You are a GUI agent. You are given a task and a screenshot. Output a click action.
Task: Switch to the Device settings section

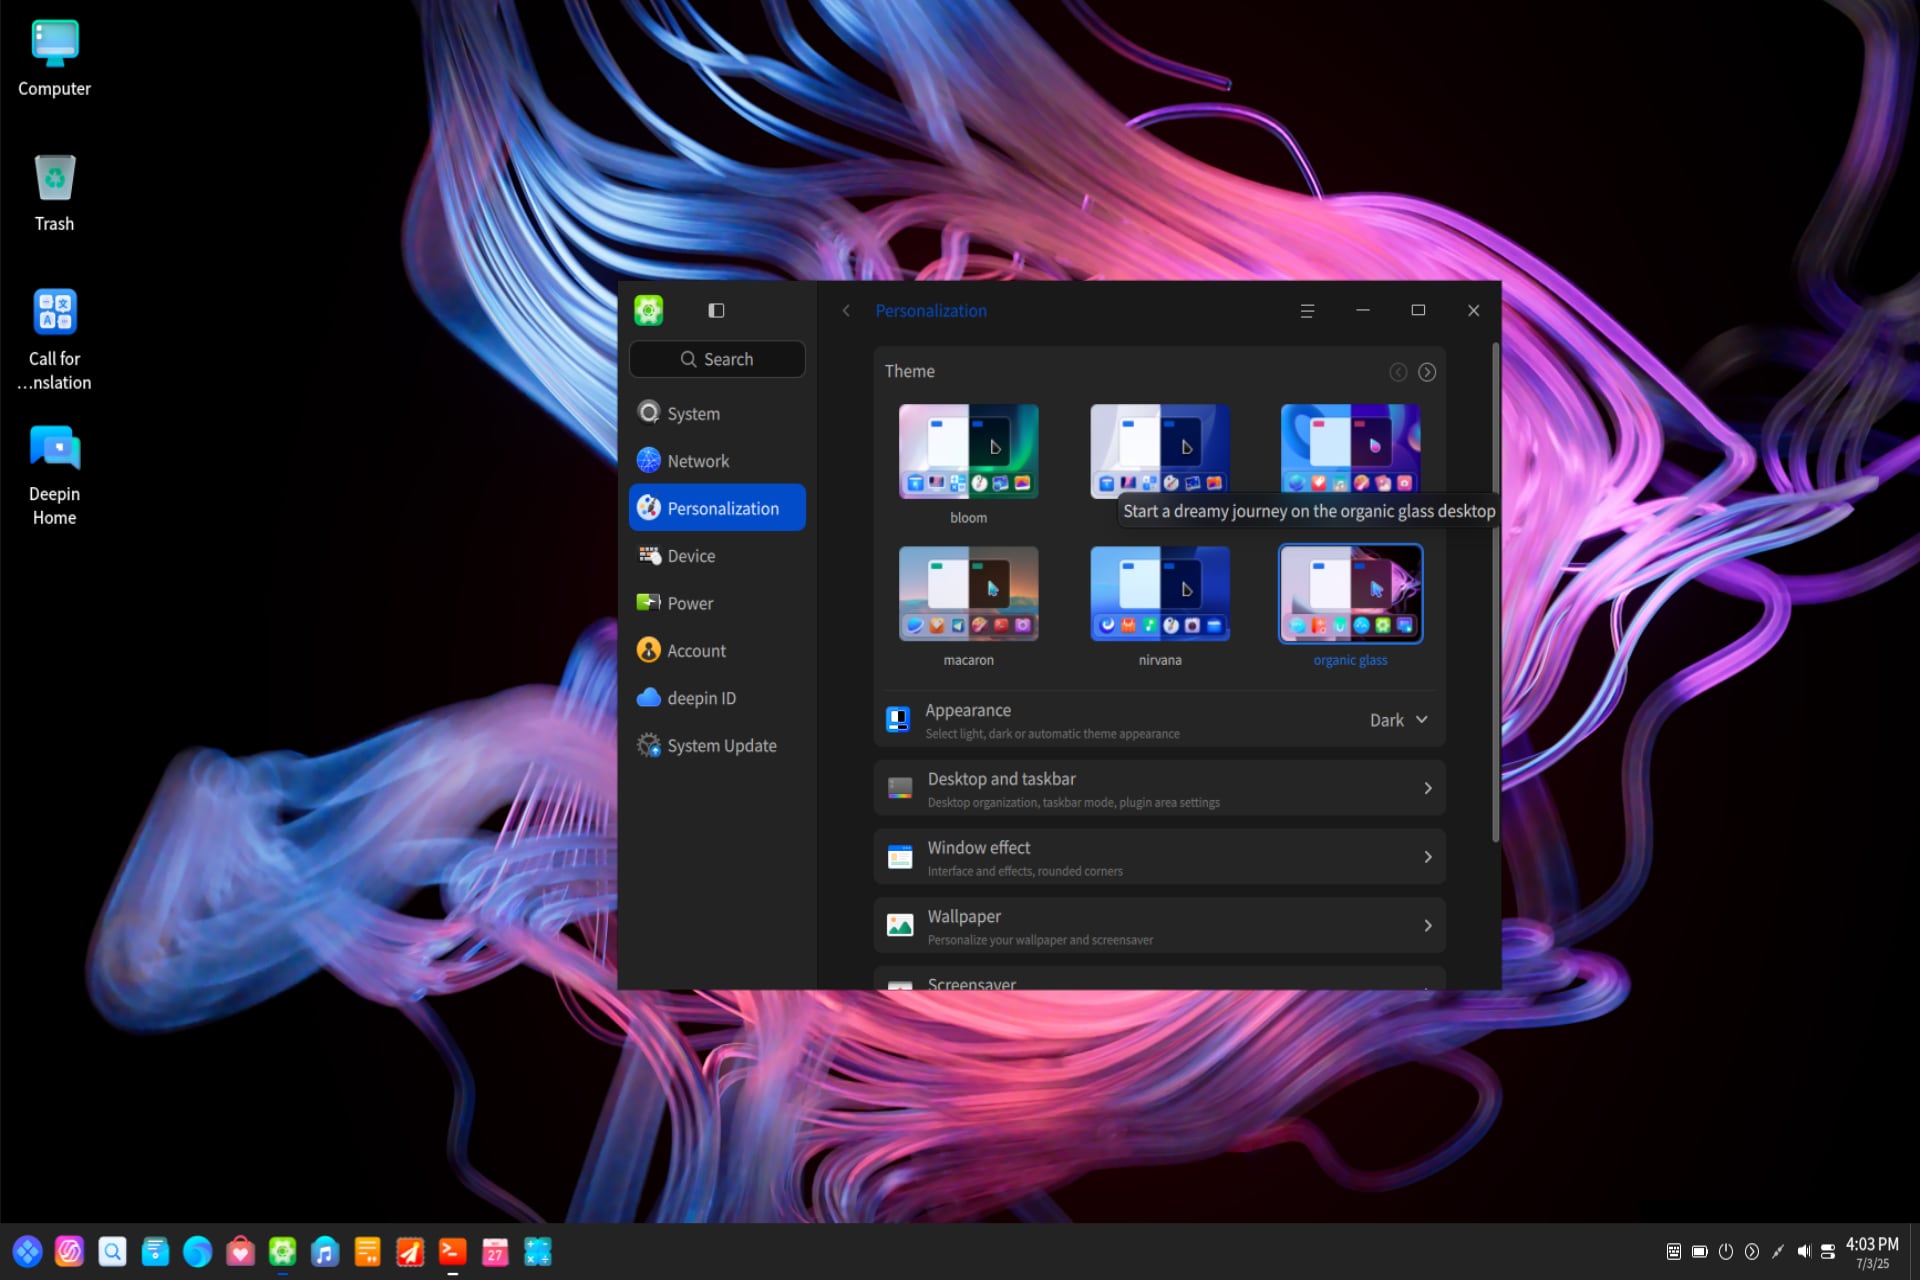[x=648, y=555]
